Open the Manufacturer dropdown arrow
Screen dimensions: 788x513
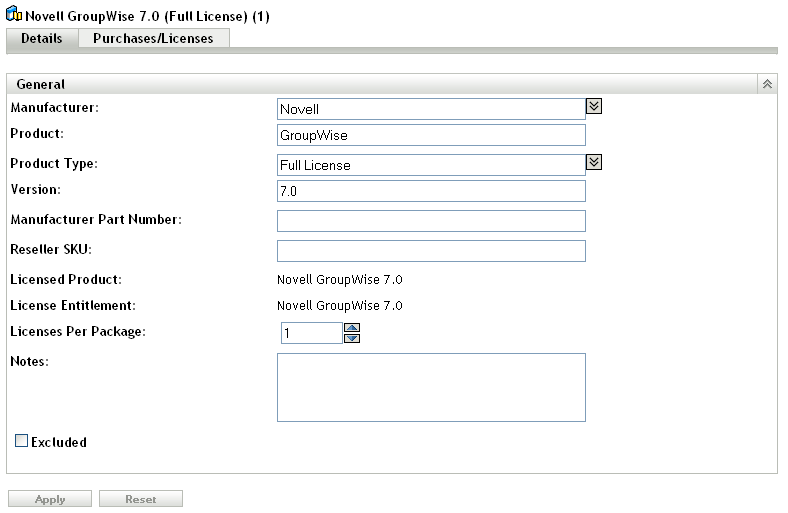(594, 106)
